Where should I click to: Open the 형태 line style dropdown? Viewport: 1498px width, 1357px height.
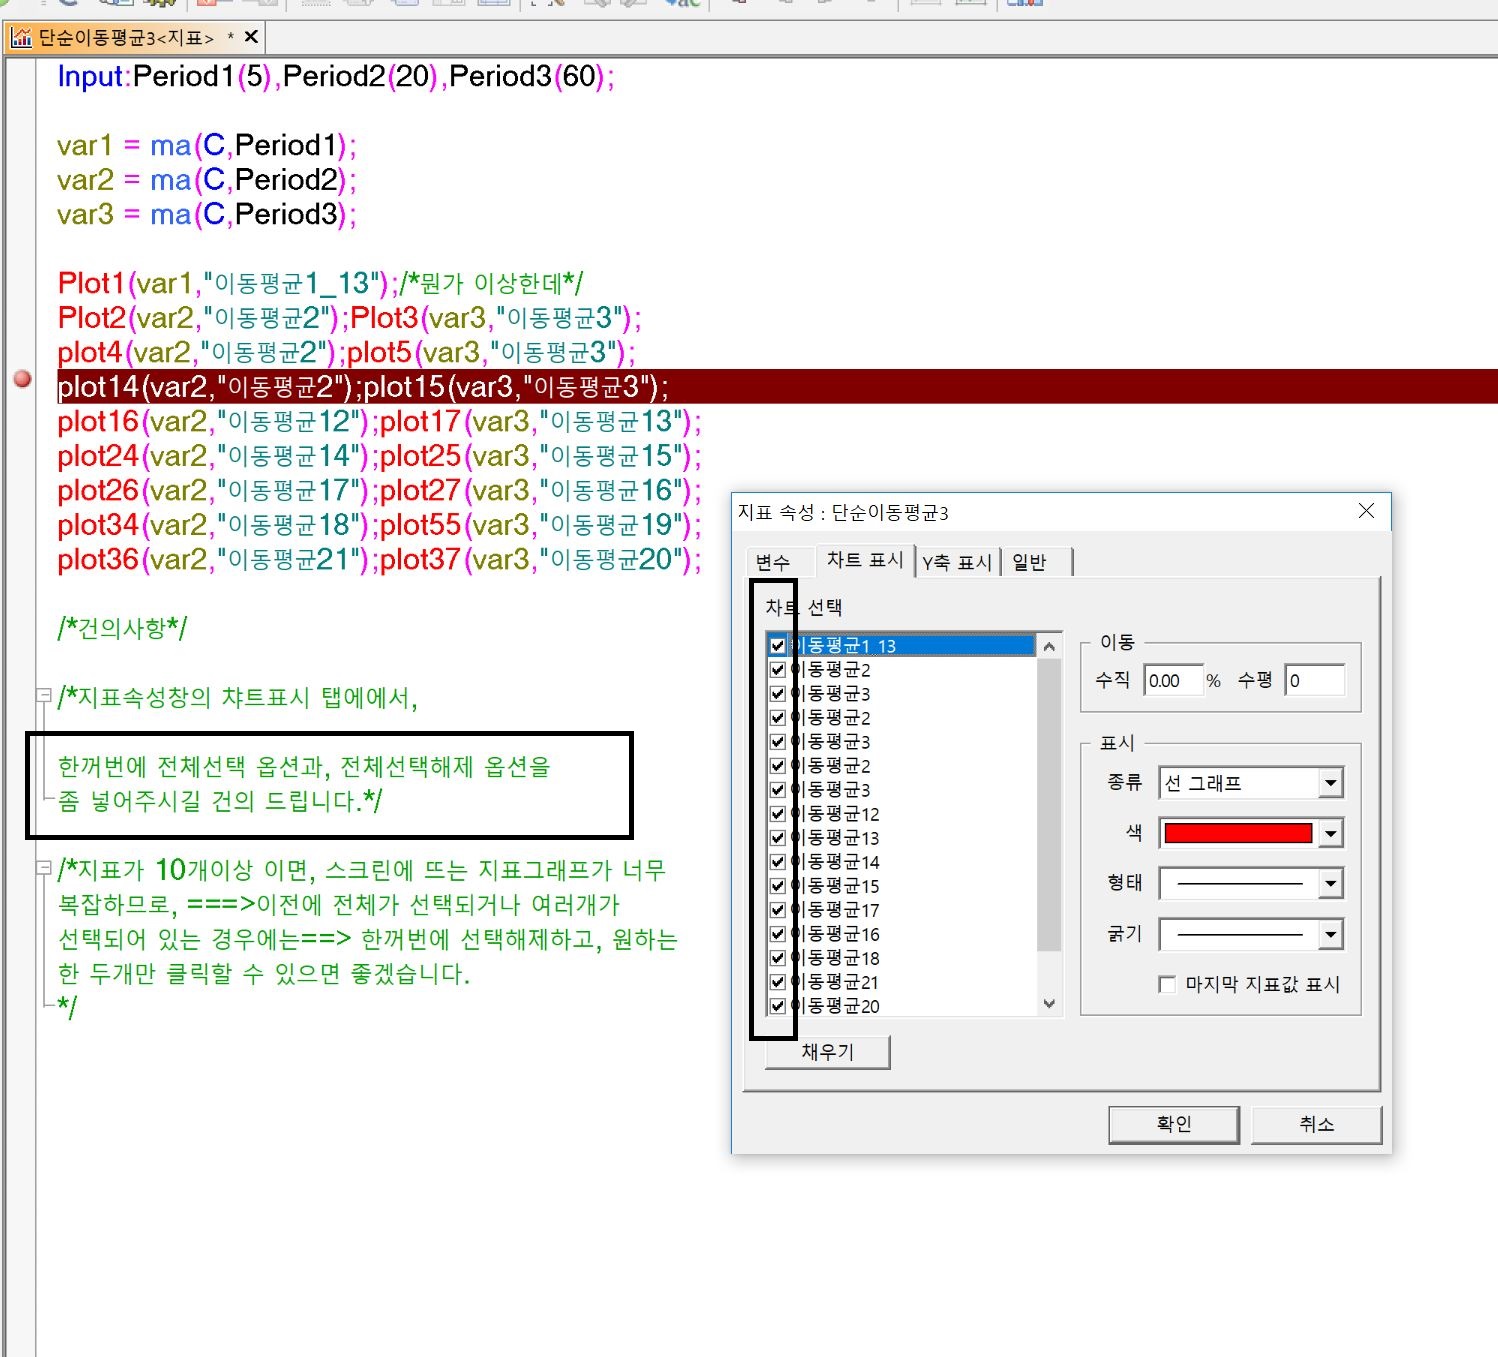click(1329, 884)
